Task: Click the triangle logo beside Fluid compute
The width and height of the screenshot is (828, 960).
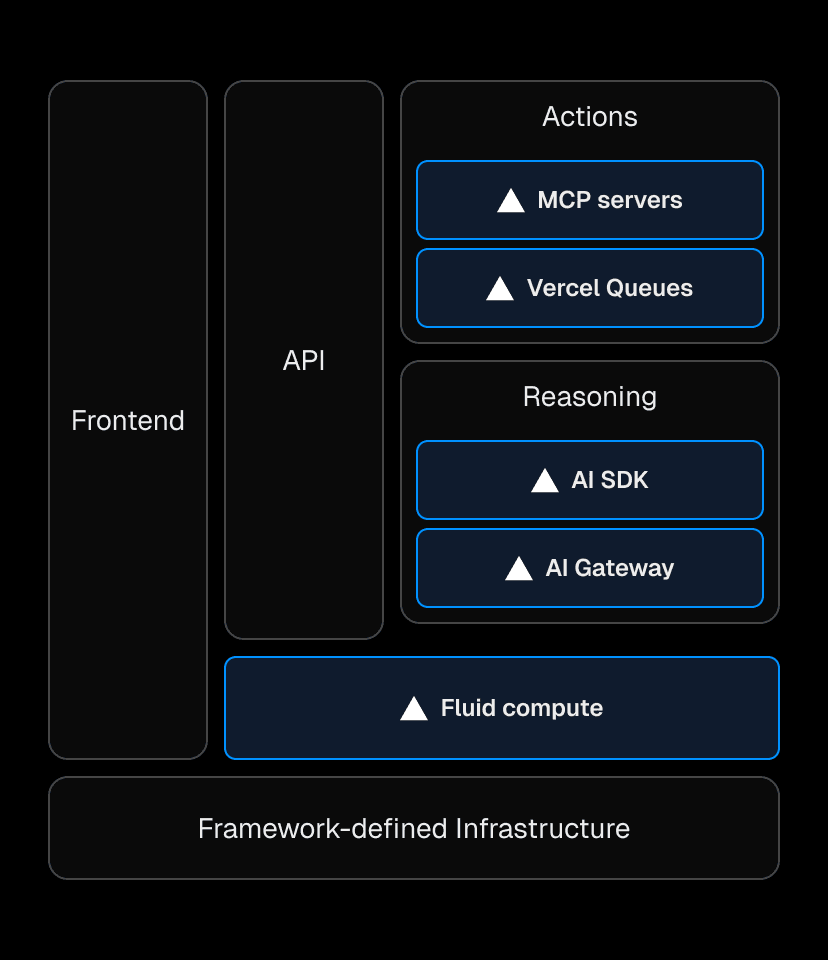Action: [x=414, y=709]
